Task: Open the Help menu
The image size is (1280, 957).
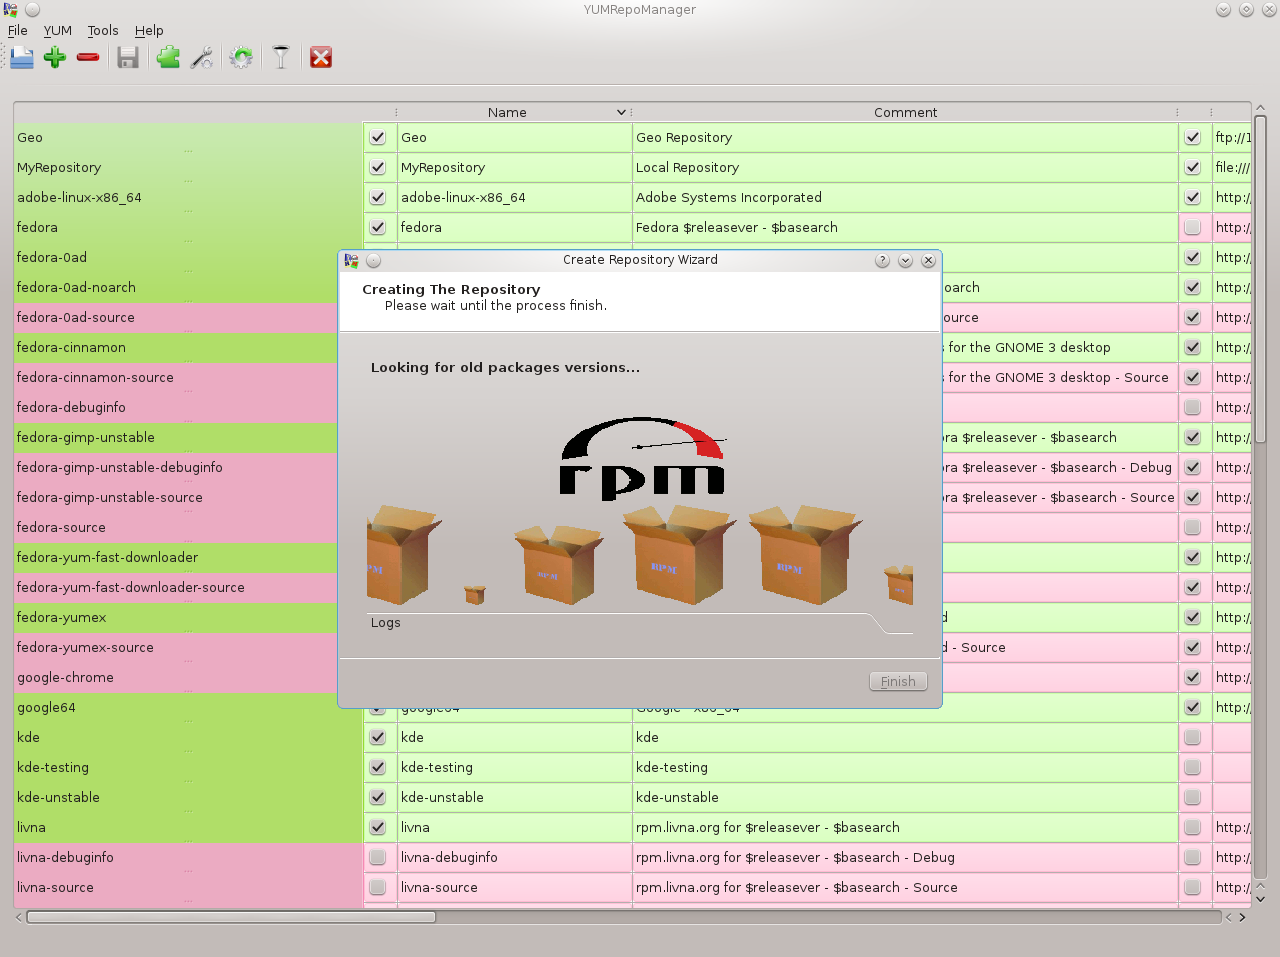Action: pyautogui.click(x=149, y=31)
